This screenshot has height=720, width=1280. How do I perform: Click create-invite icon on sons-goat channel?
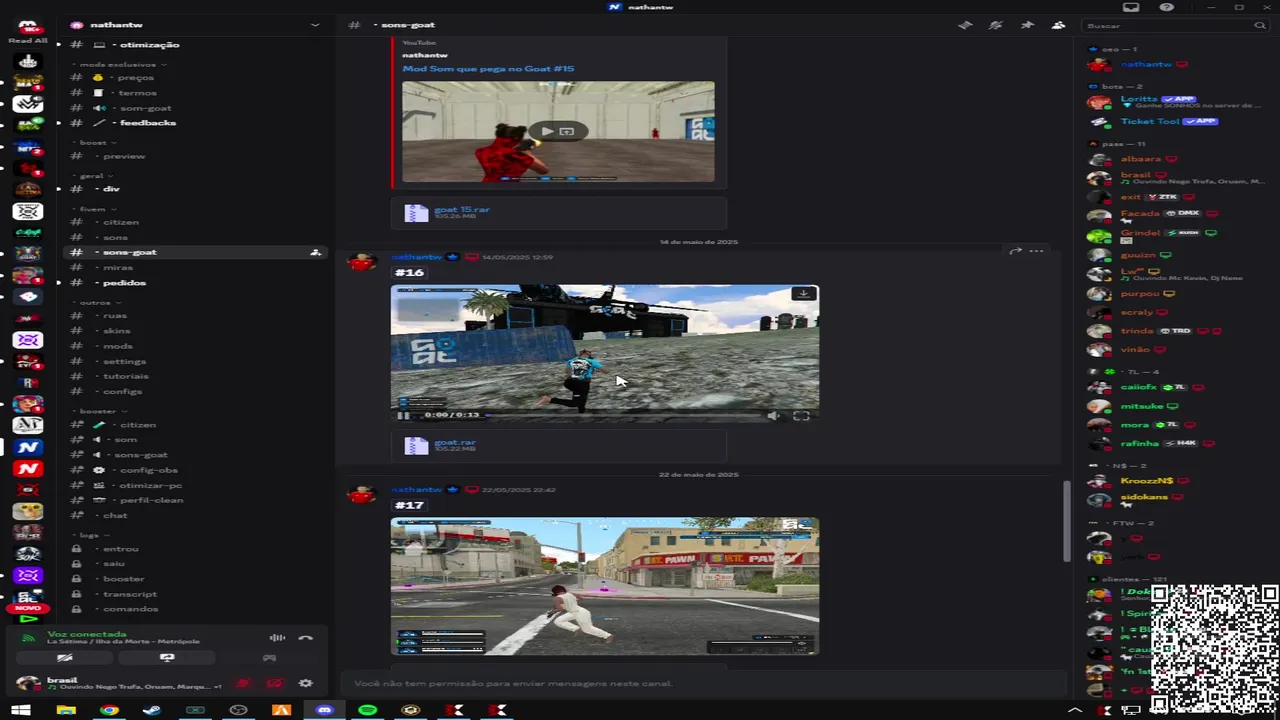click(x=315, y=252)
